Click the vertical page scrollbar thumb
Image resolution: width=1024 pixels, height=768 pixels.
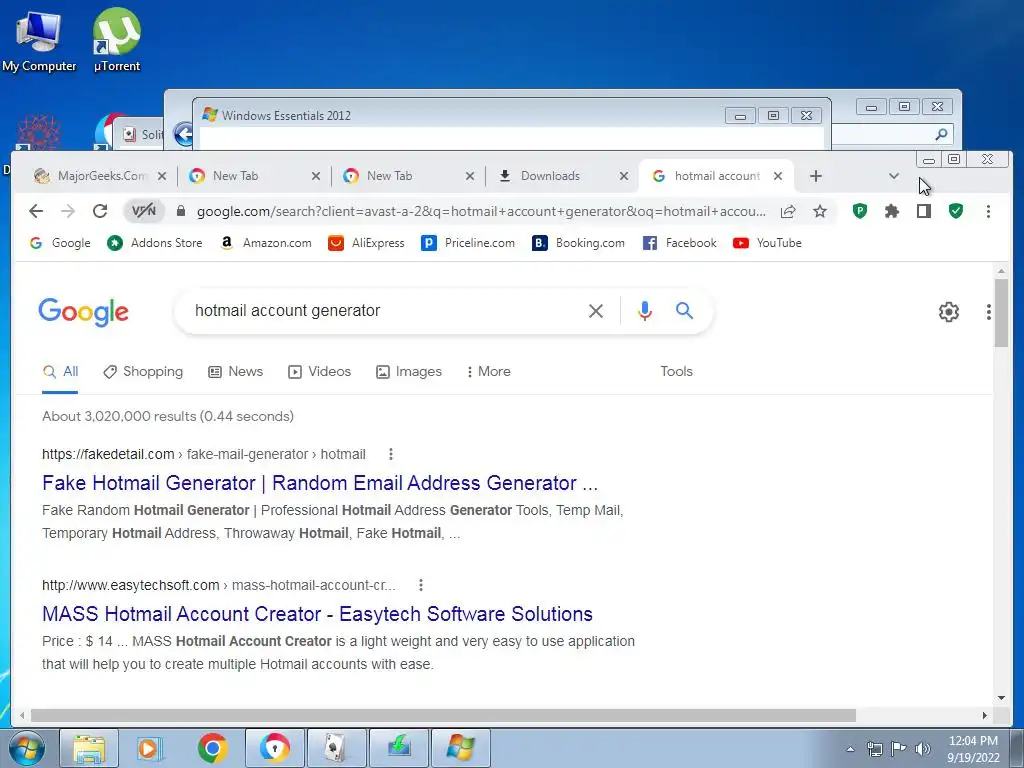pyautogui.click(x=1002, y=313)
